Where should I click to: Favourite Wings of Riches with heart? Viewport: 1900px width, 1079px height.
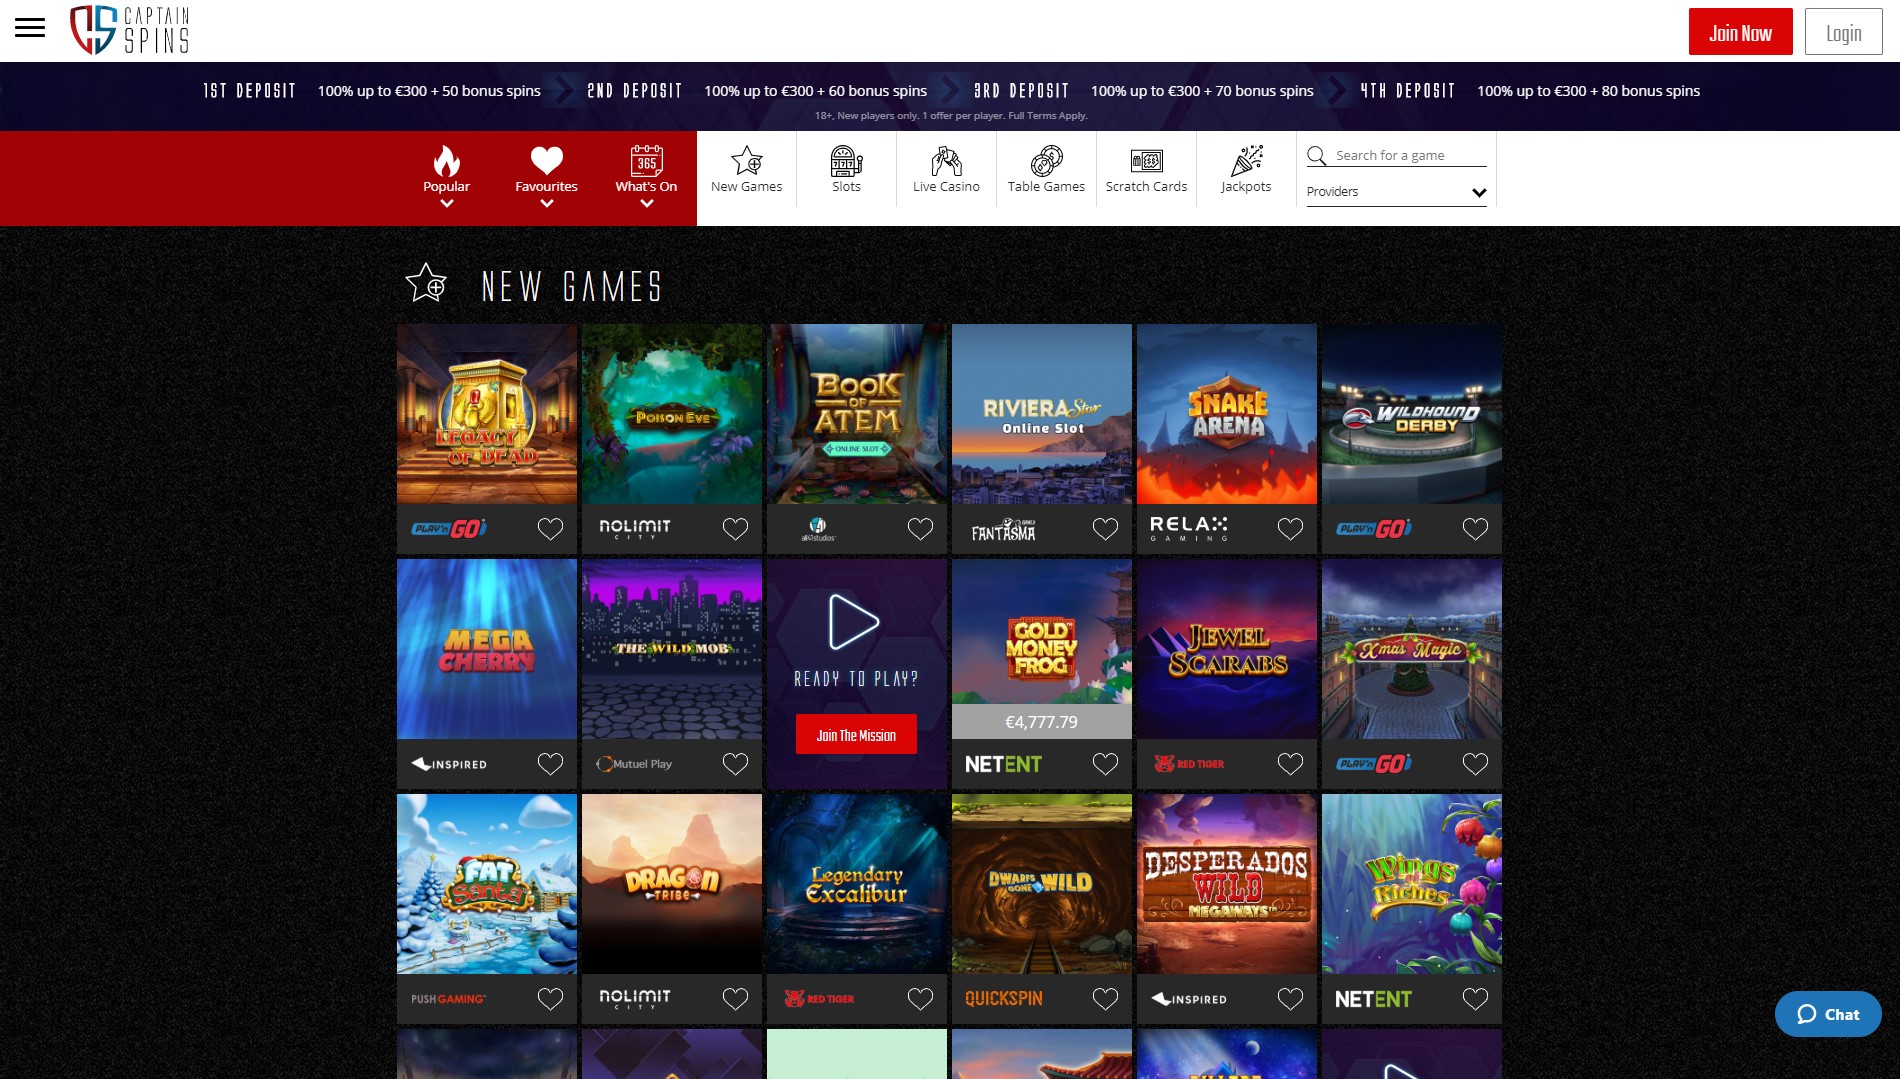point(1475,999)
